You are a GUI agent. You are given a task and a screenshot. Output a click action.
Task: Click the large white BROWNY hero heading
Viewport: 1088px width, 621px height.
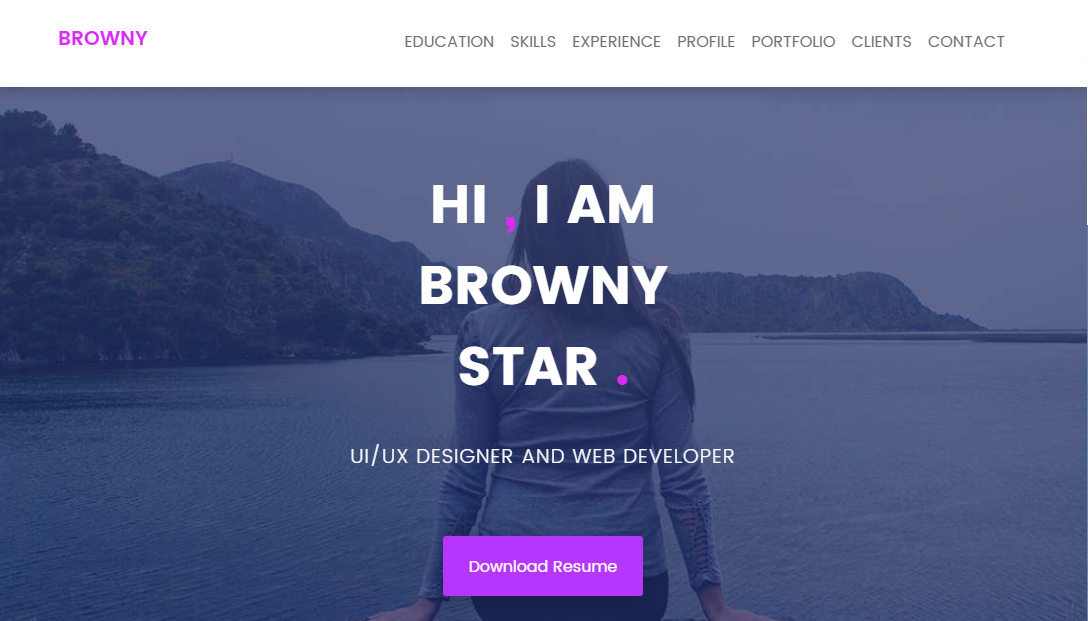coord(543,286)
